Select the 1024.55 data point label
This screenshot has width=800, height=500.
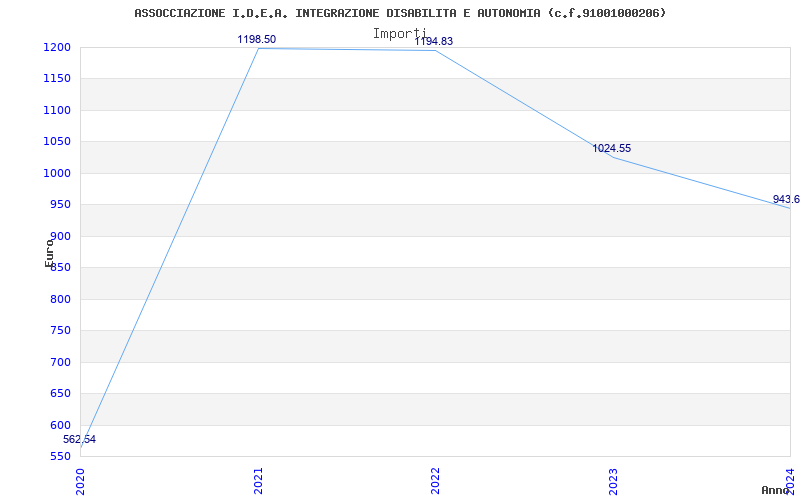(611, 148)
